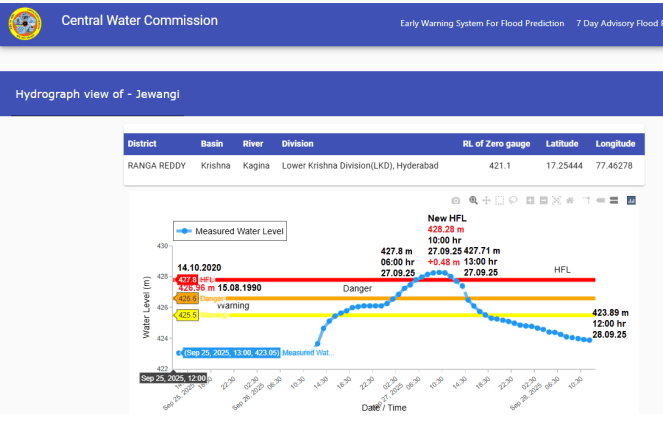Toggle Measured Water Level legend entry
Viewport: 663px width, 432px height.
click(x=230, y=231)
